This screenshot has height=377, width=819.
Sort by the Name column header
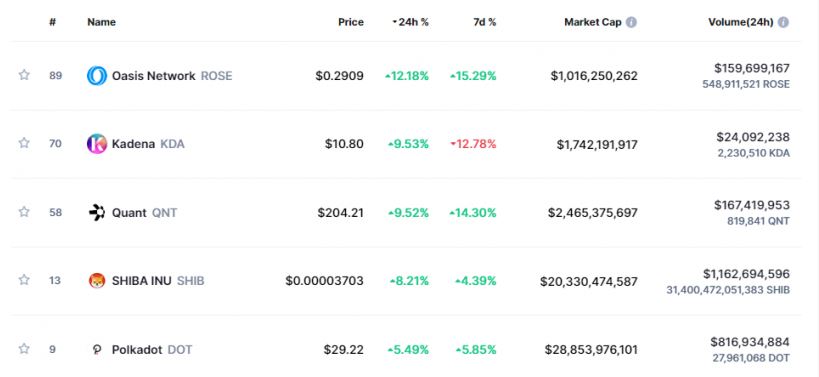tap(101, 22)
